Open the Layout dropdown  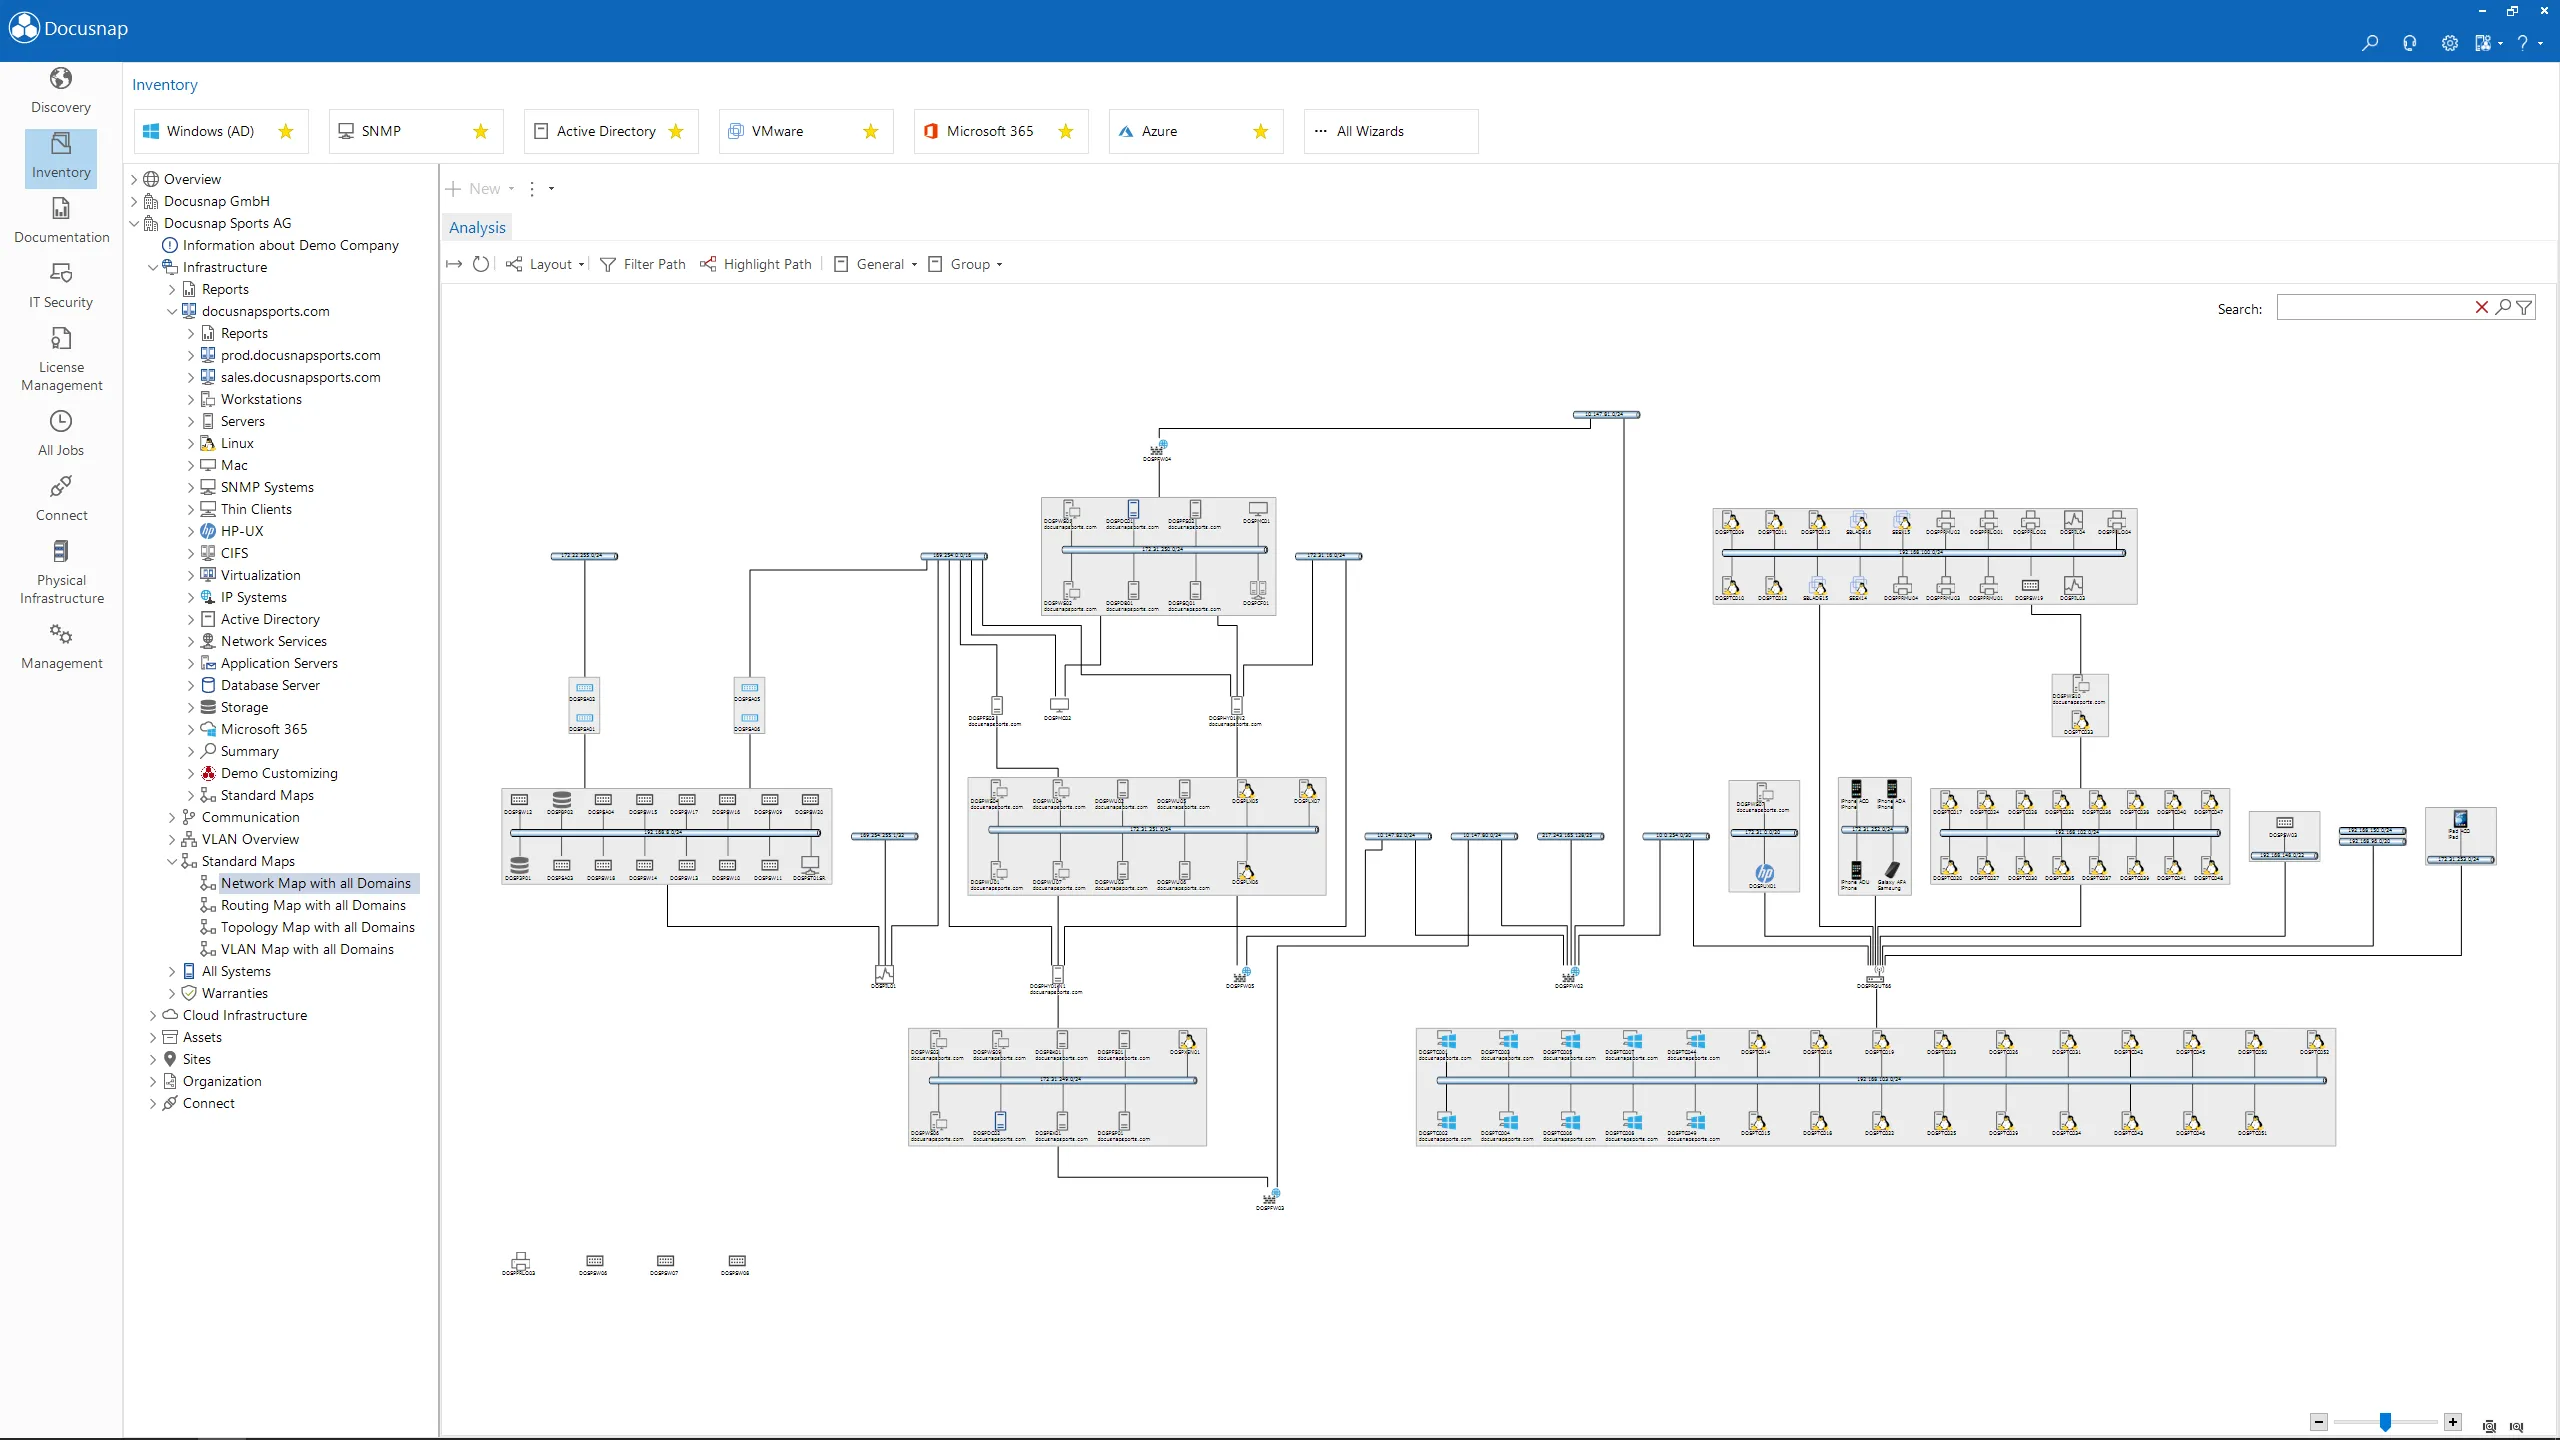(x=545, y=264)
